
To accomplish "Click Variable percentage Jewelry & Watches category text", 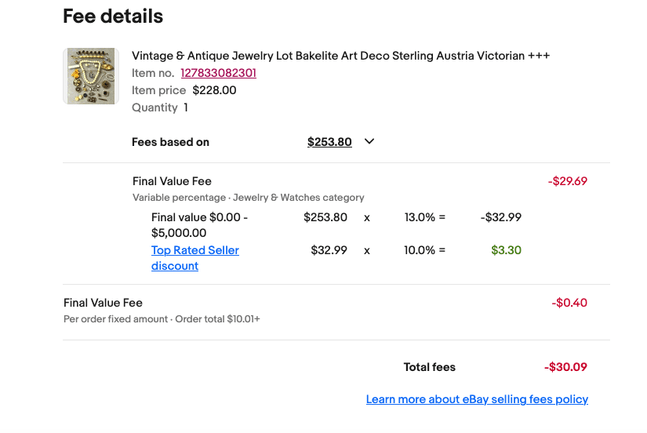I will click(x=248, y=198).
